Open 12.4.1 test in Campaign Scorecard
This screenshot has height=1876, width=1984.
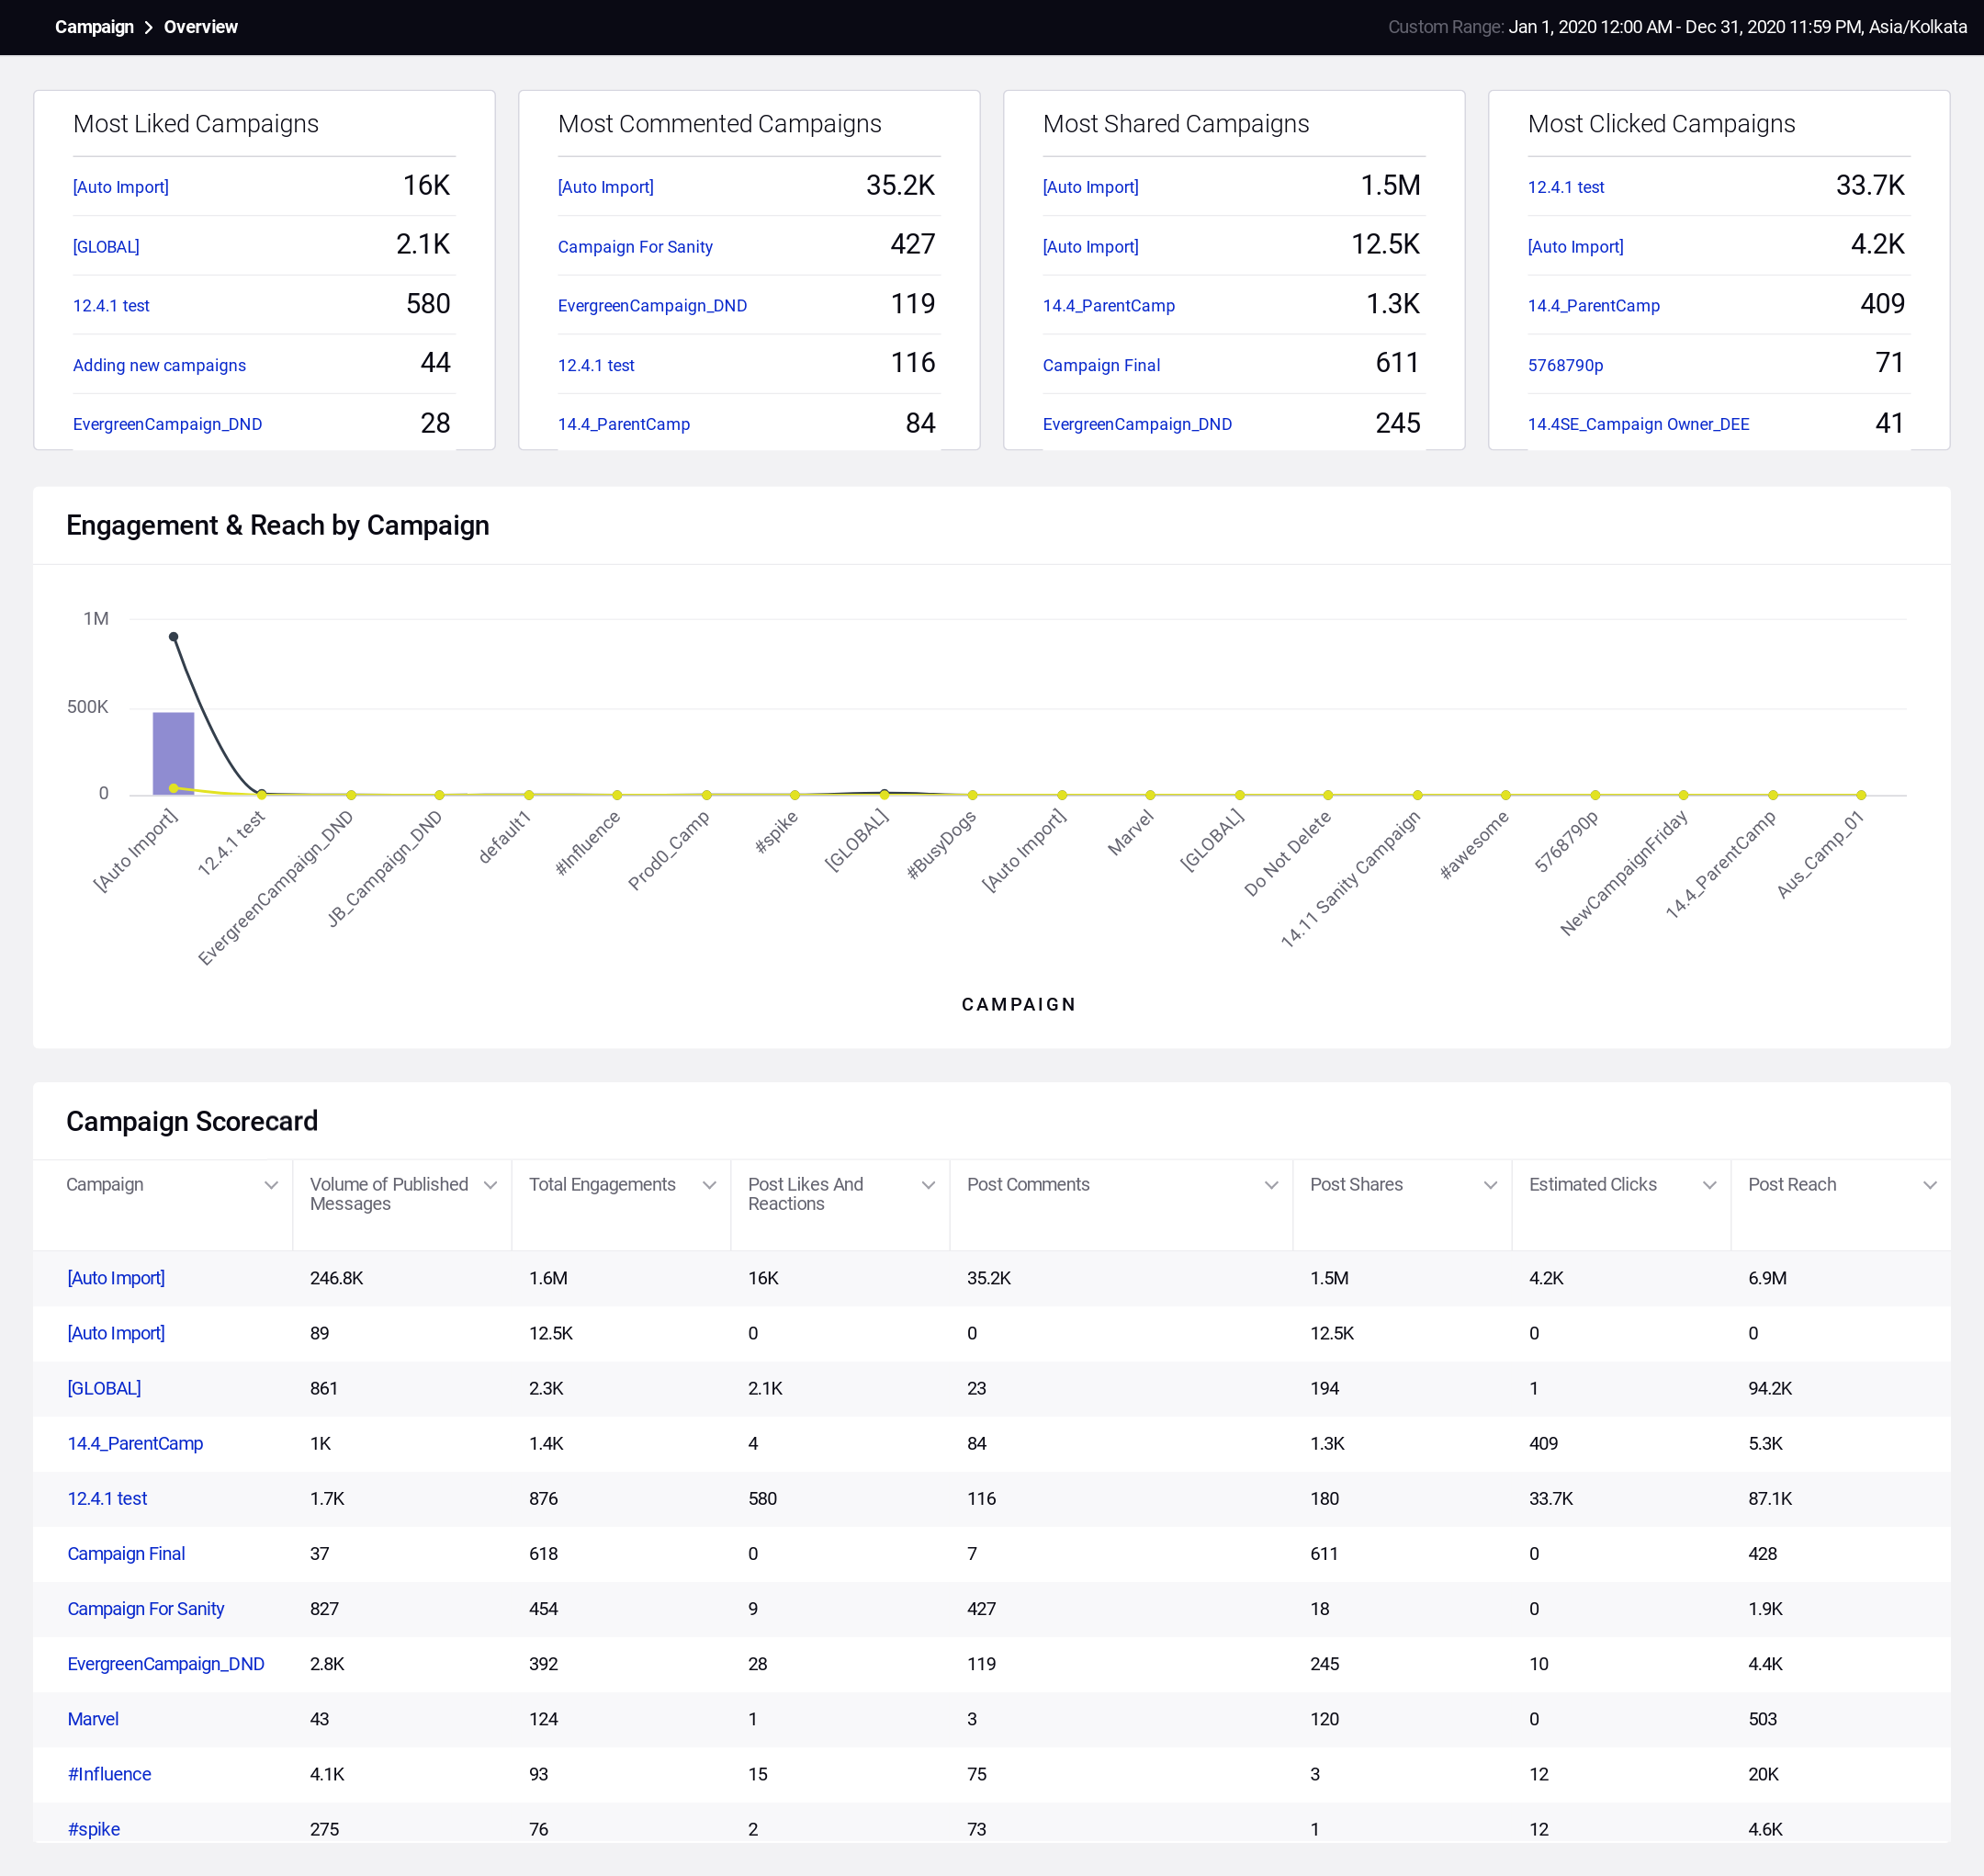pyautogui.click(x=107, y=1498)
